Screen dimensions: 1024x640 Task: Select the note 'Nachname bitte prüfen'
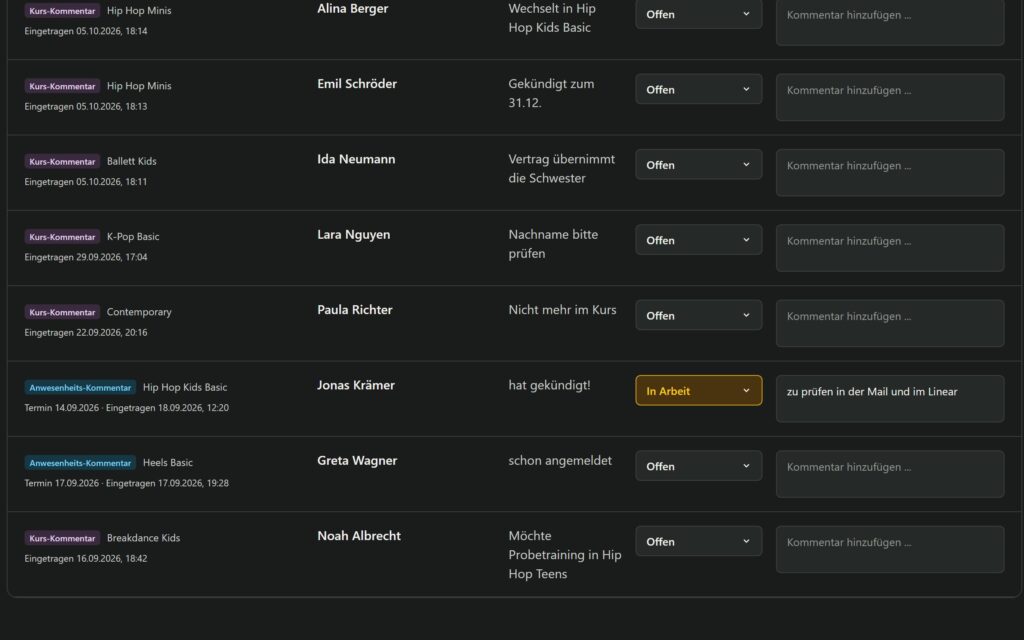[x=553, y=244]
